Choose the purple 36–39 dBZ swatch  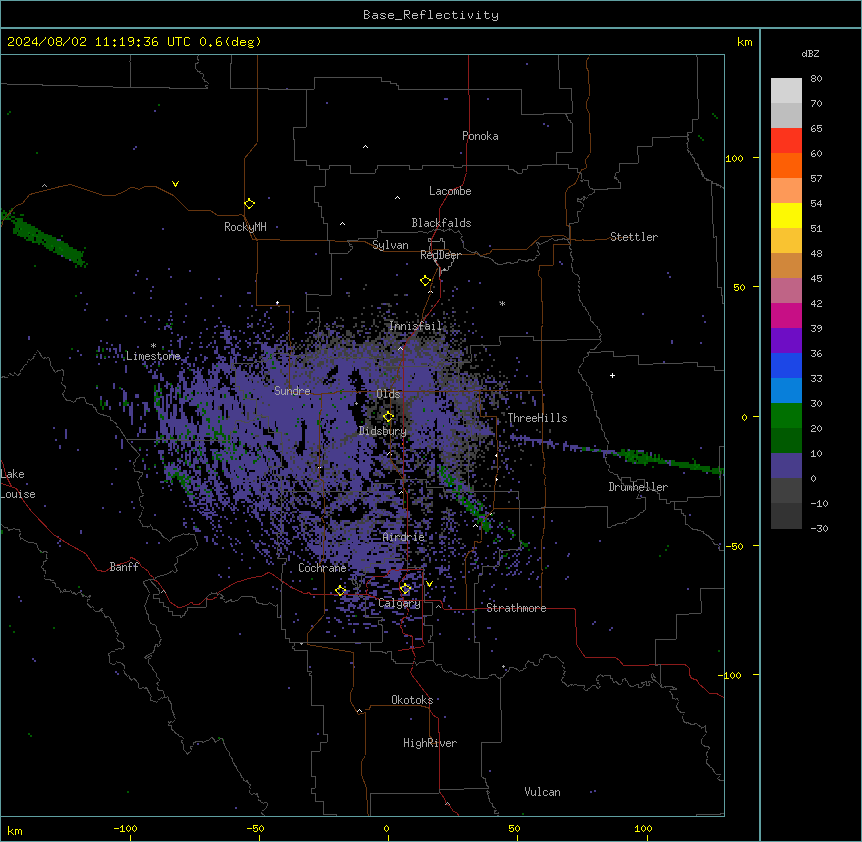(786, 341)
